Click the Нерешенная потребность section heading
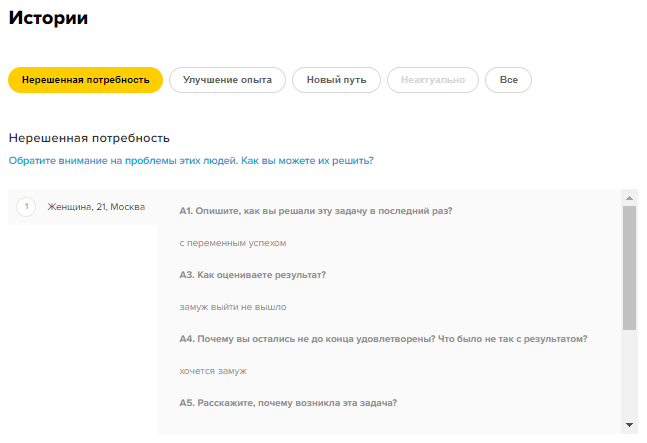The image size is (647, 443). tap(89, 138)
